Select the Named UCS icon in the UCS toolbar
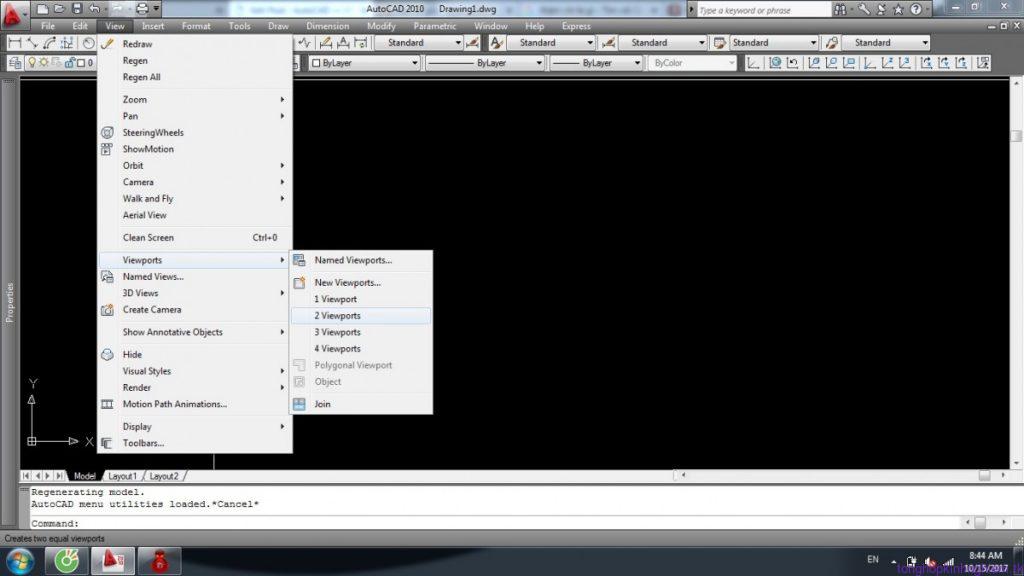 tap(984, 62)
